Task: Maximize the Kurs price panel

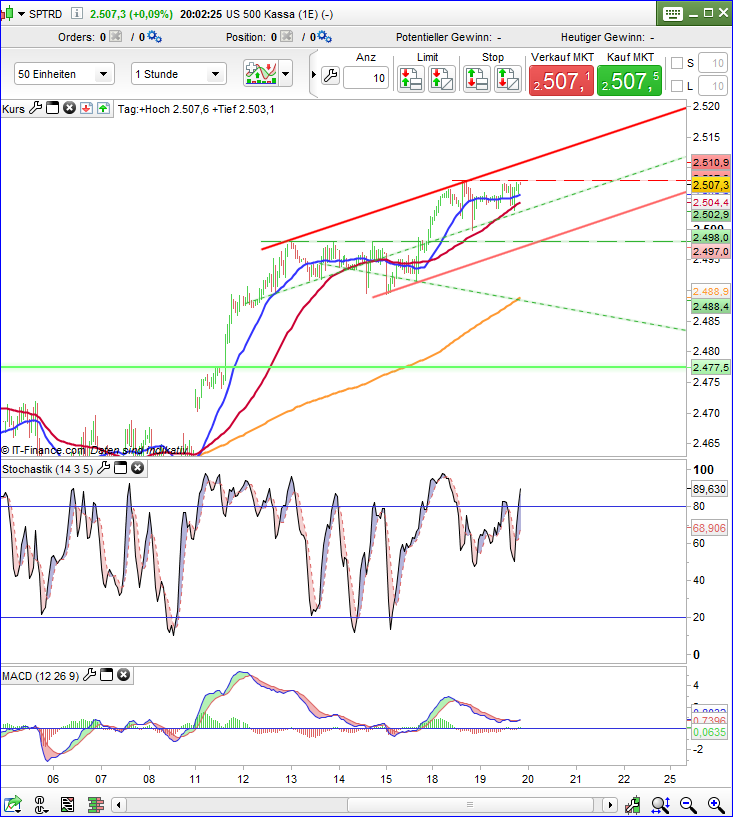Action: [x=53, y=108]
